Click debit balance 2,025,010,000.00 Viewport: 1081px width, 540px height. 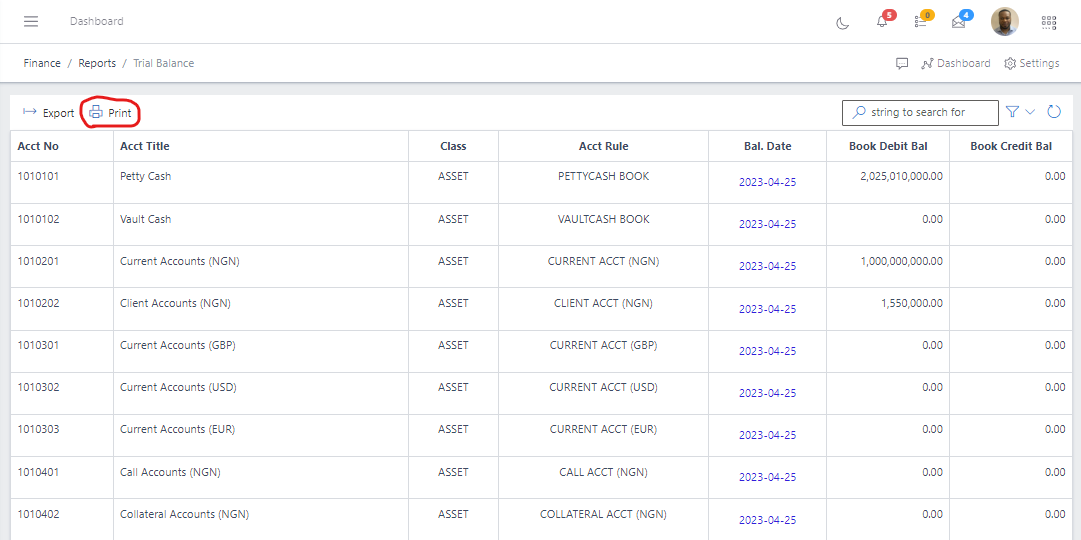coord(901,177)
